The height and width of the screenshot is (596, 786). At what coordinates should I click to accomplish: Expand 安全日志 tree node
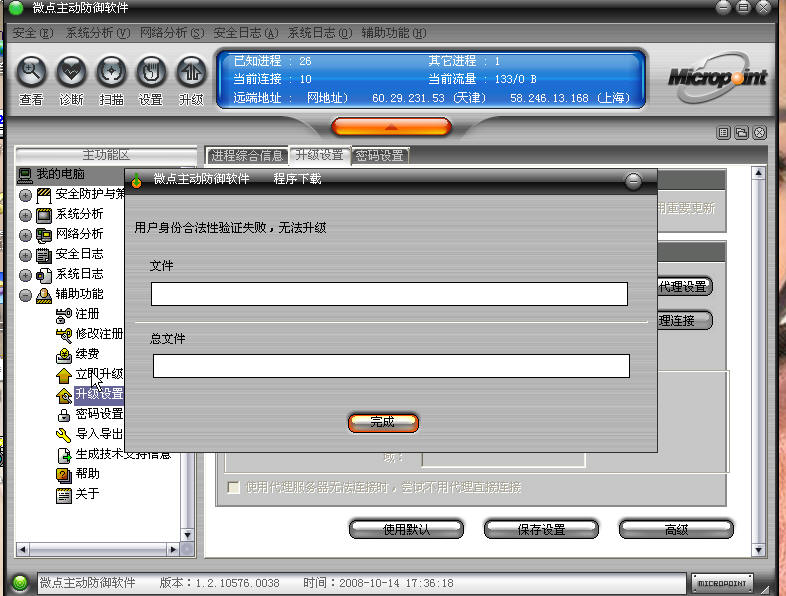26,255
